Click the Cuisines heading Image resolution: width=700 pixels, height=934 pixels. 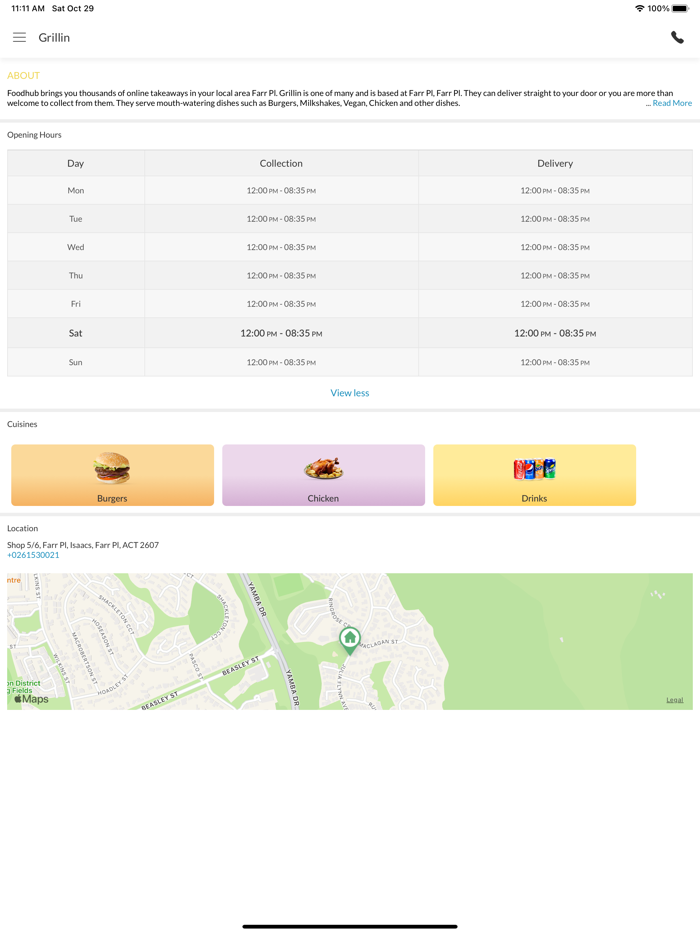(x=22, y=424)
